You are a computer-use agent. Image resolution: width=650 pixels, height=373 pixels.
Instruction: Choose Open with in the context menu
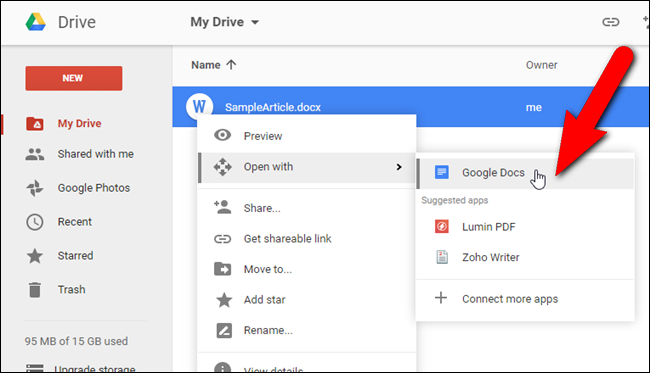pyautogui.click(x=307, y=167)
